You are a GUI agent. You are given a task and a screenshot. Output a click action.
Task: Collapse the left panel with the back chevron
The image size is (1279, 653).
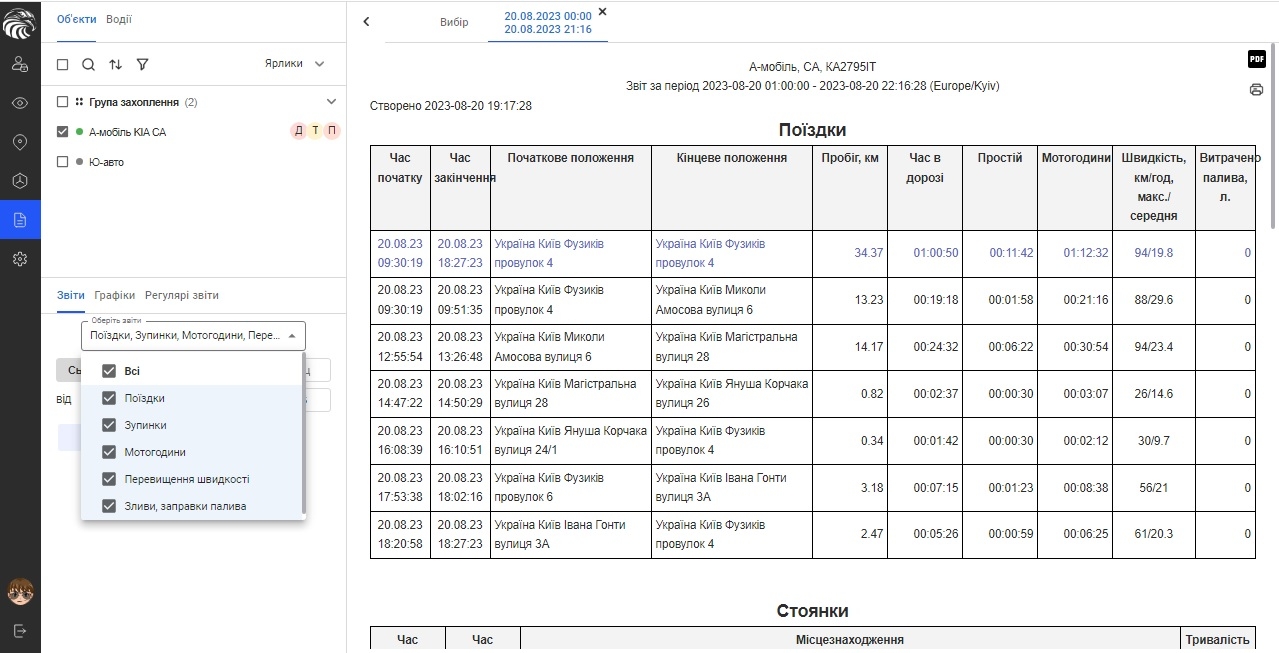click(366, 22)
